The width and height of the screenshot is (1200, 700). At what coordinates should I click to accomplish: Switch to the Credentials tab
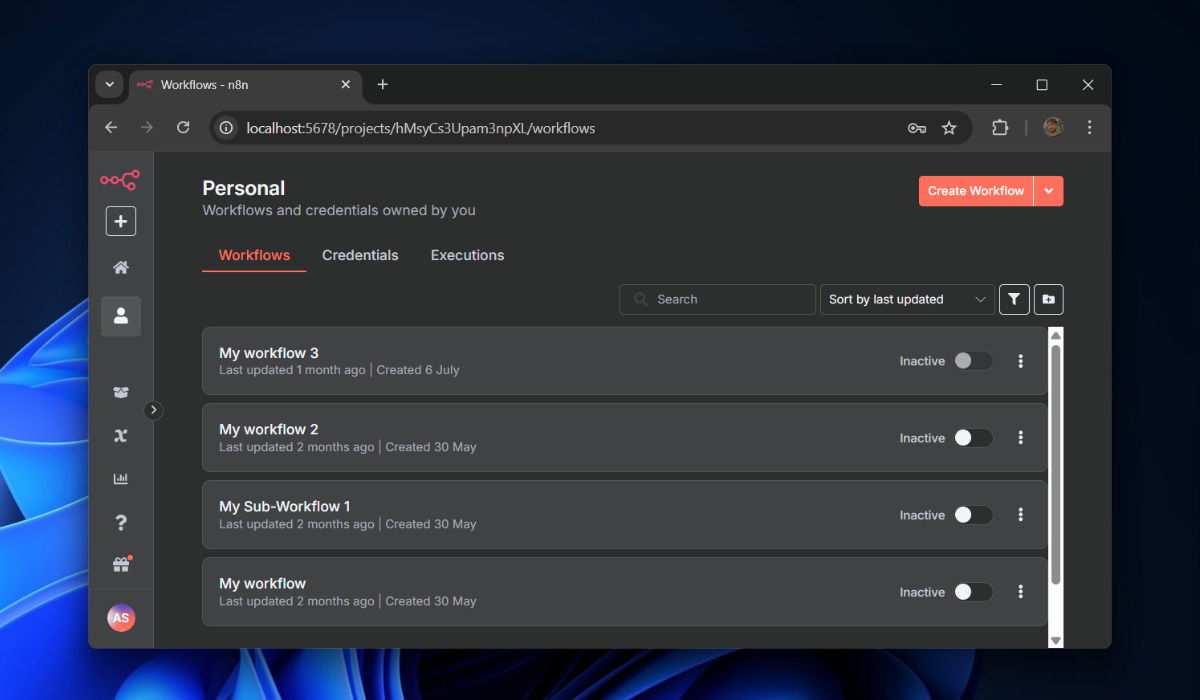tap(360, 255)
